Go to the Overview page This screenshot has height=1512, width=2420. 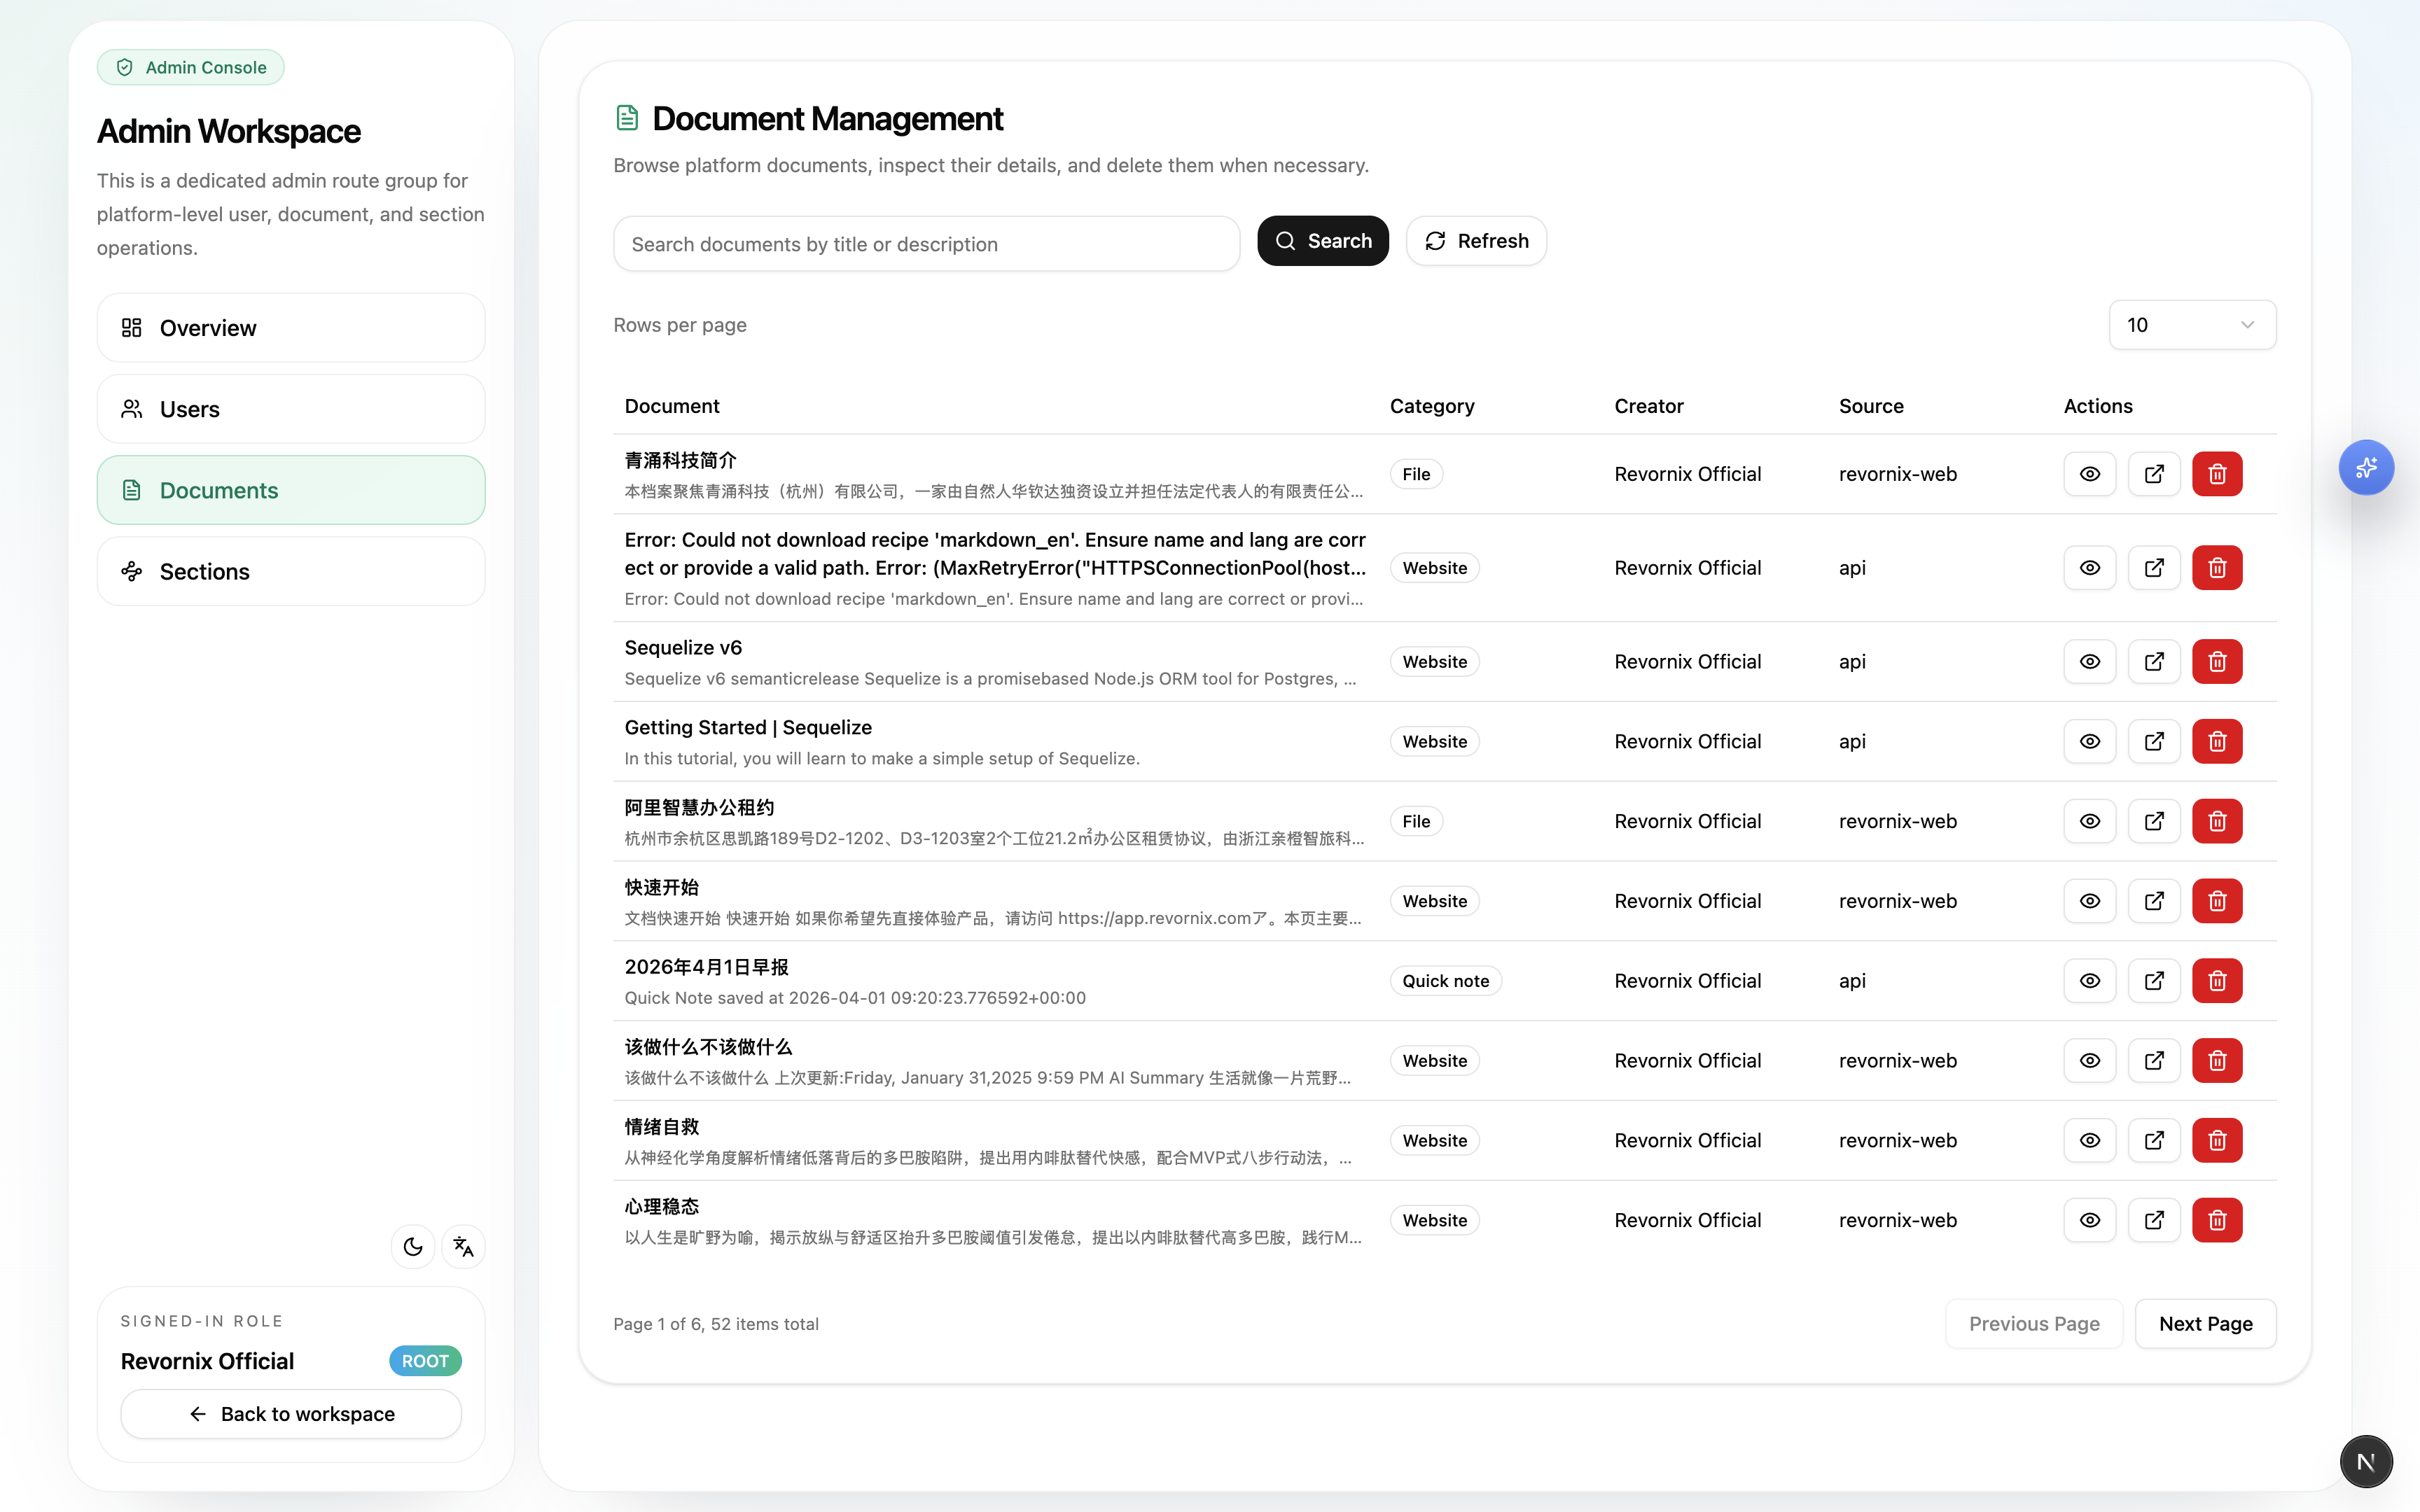pyautogui.click(x=291, y=328)
